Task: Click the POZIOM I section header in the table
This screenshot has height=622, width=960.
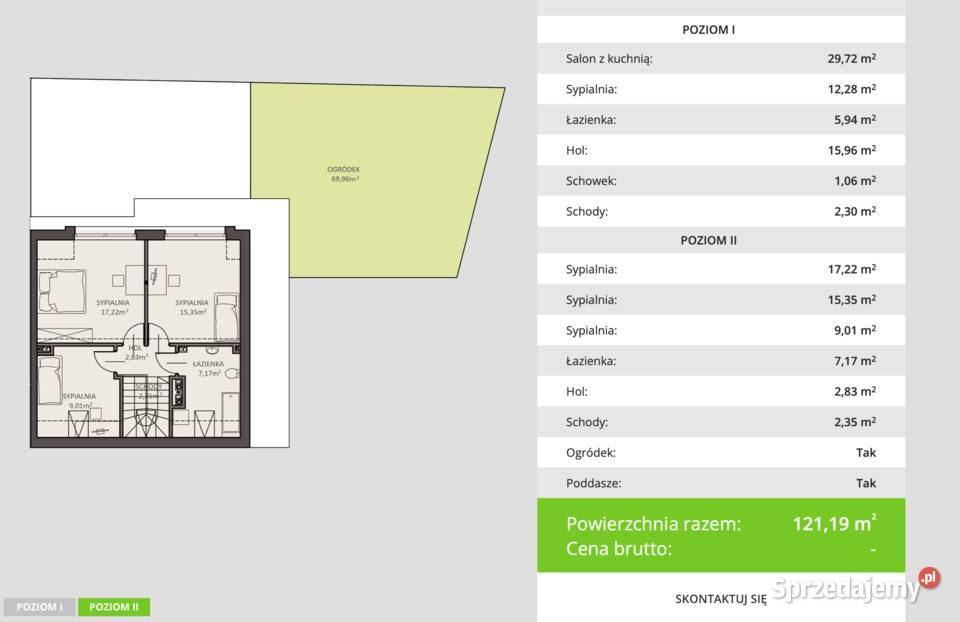Action: (x=721, y=30)
